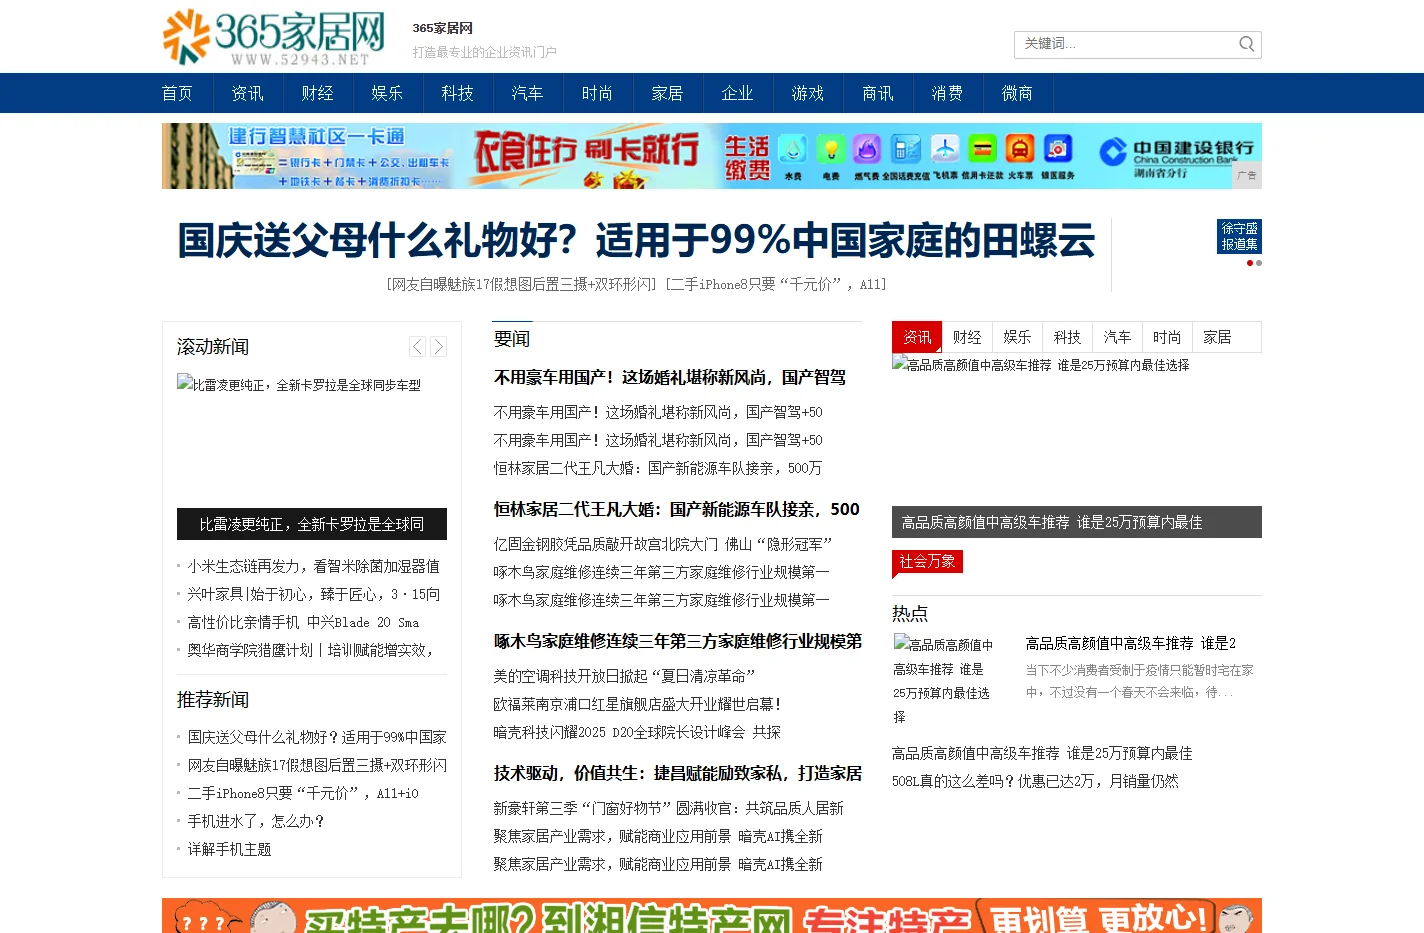Open sub-headline 二手iPhone8只要千元价
1424x933 pixels.
776,284
